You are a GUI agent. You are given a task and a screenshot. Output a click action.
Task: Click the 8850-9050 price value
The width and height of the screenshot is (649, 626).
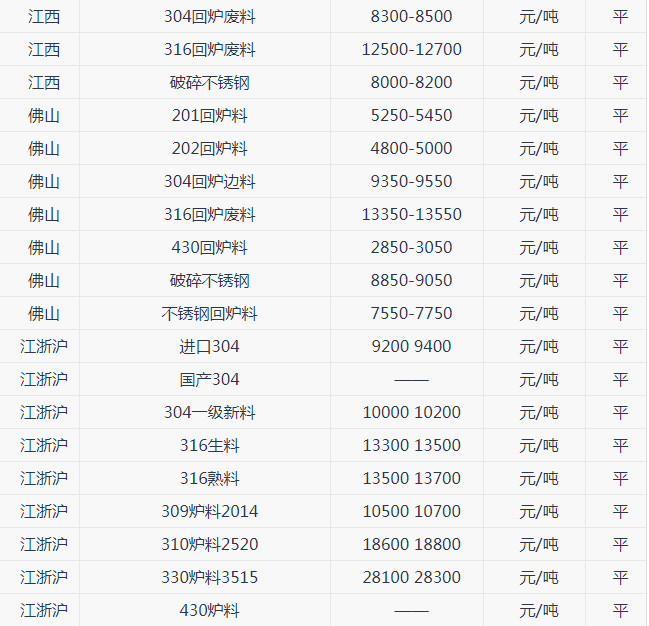(410, 280)
